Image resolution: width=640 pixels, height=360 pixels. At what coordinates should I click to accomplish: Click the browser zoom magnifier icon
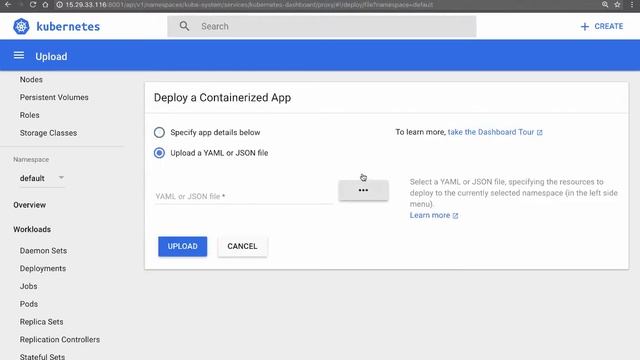(605, 4)
